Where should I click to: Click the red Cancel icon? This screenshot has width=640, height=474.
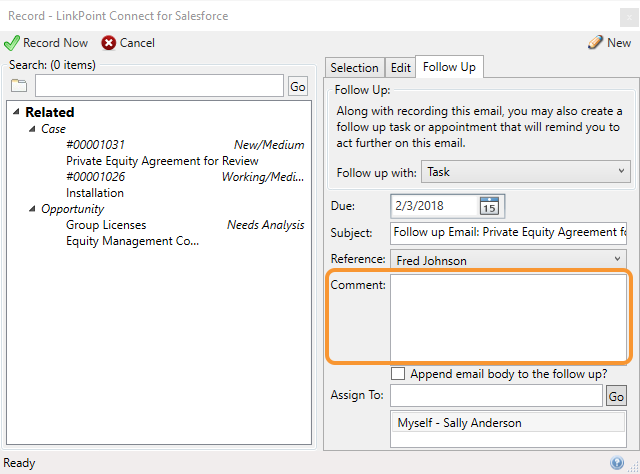click(109, 43)
